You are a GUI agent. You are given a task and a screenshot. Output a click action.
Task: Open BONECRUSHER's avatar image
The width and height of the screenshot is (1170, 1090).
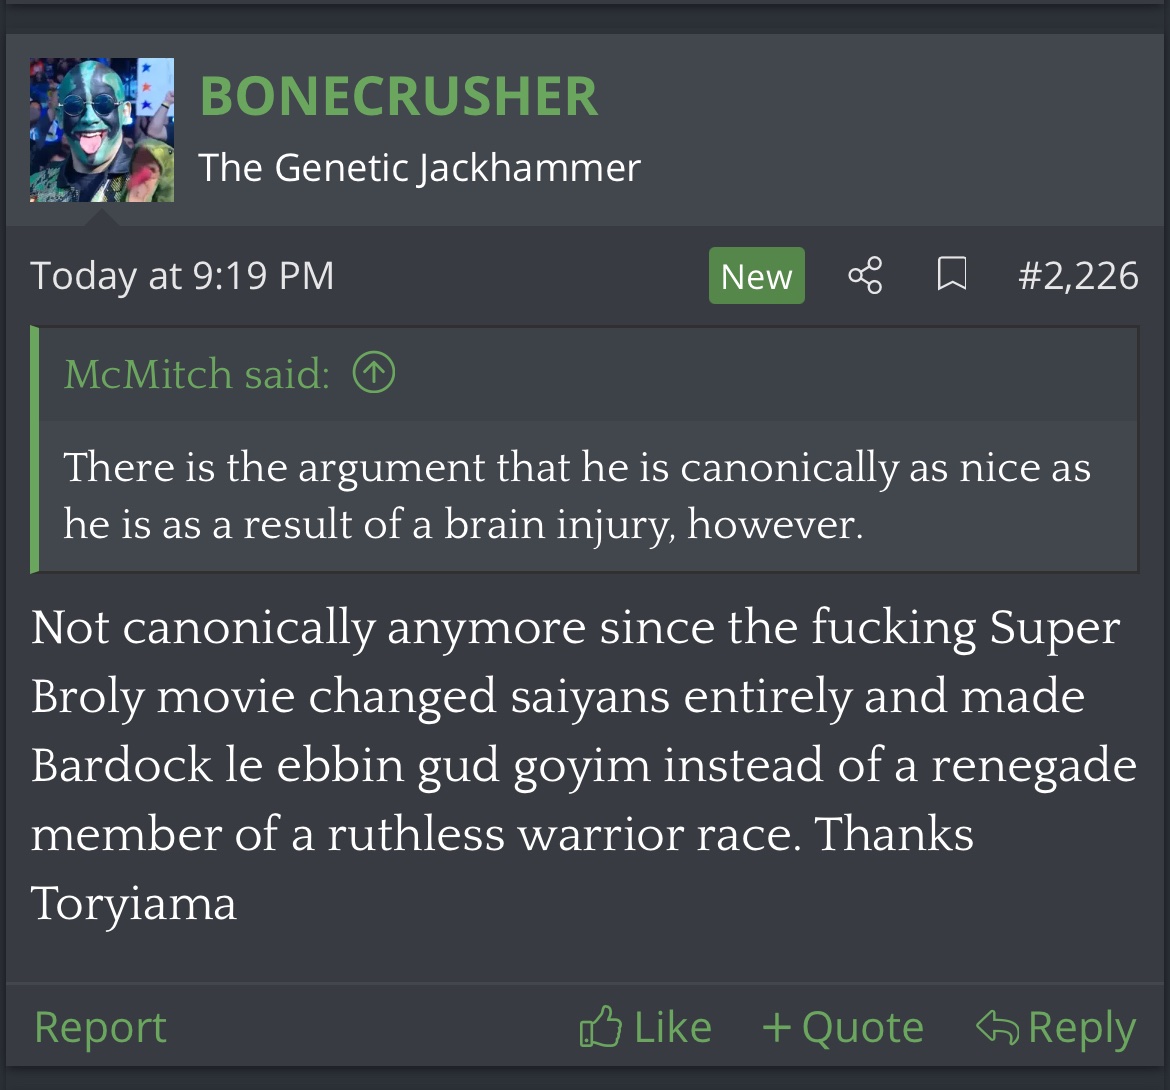102,130
